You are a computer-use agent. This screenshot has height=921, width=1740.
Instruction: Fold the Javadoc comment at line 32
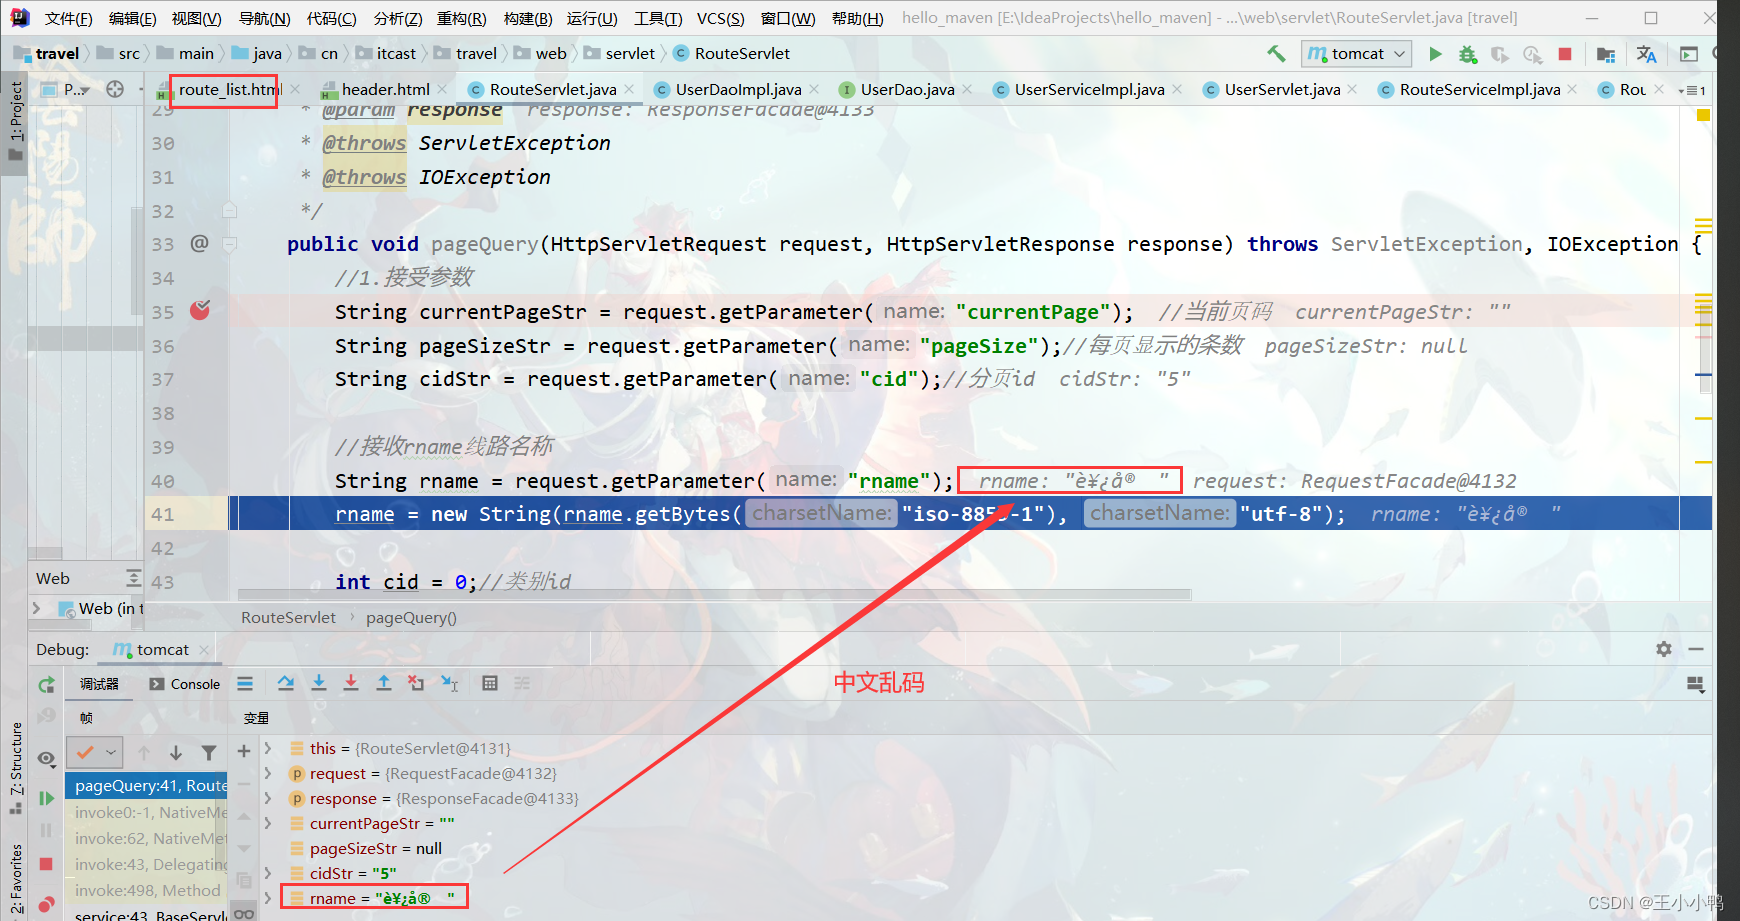pos(229,210)
